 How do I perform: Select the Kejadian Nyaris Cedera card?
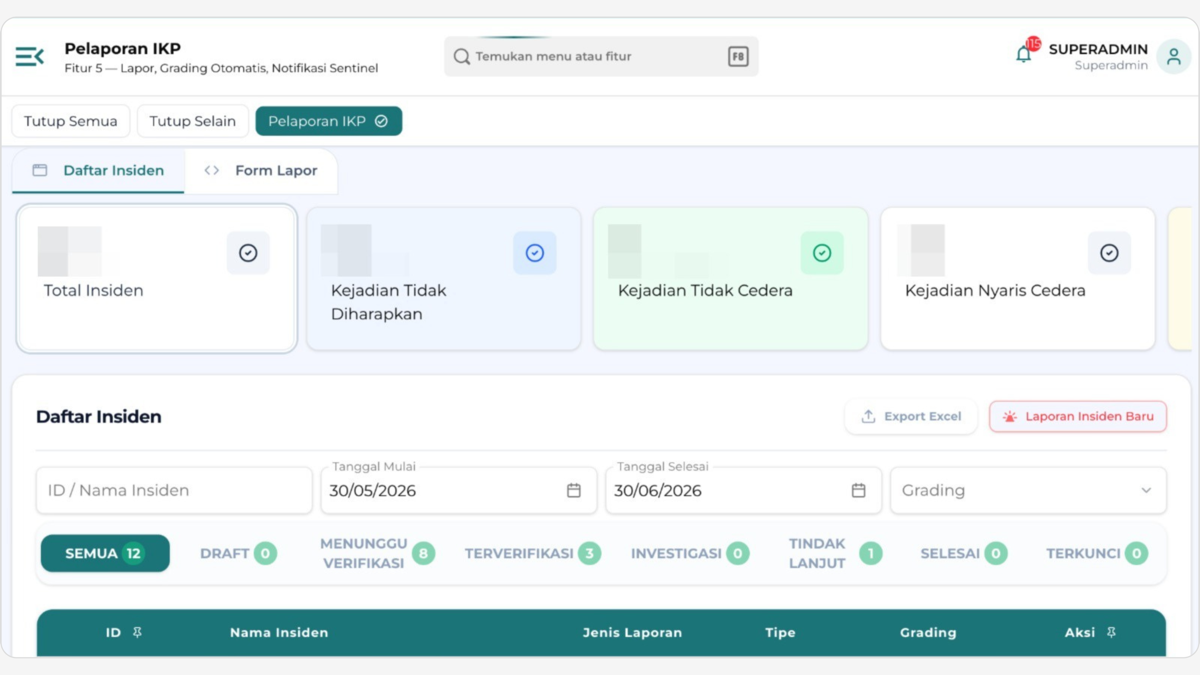click(x=1018, y=279)
